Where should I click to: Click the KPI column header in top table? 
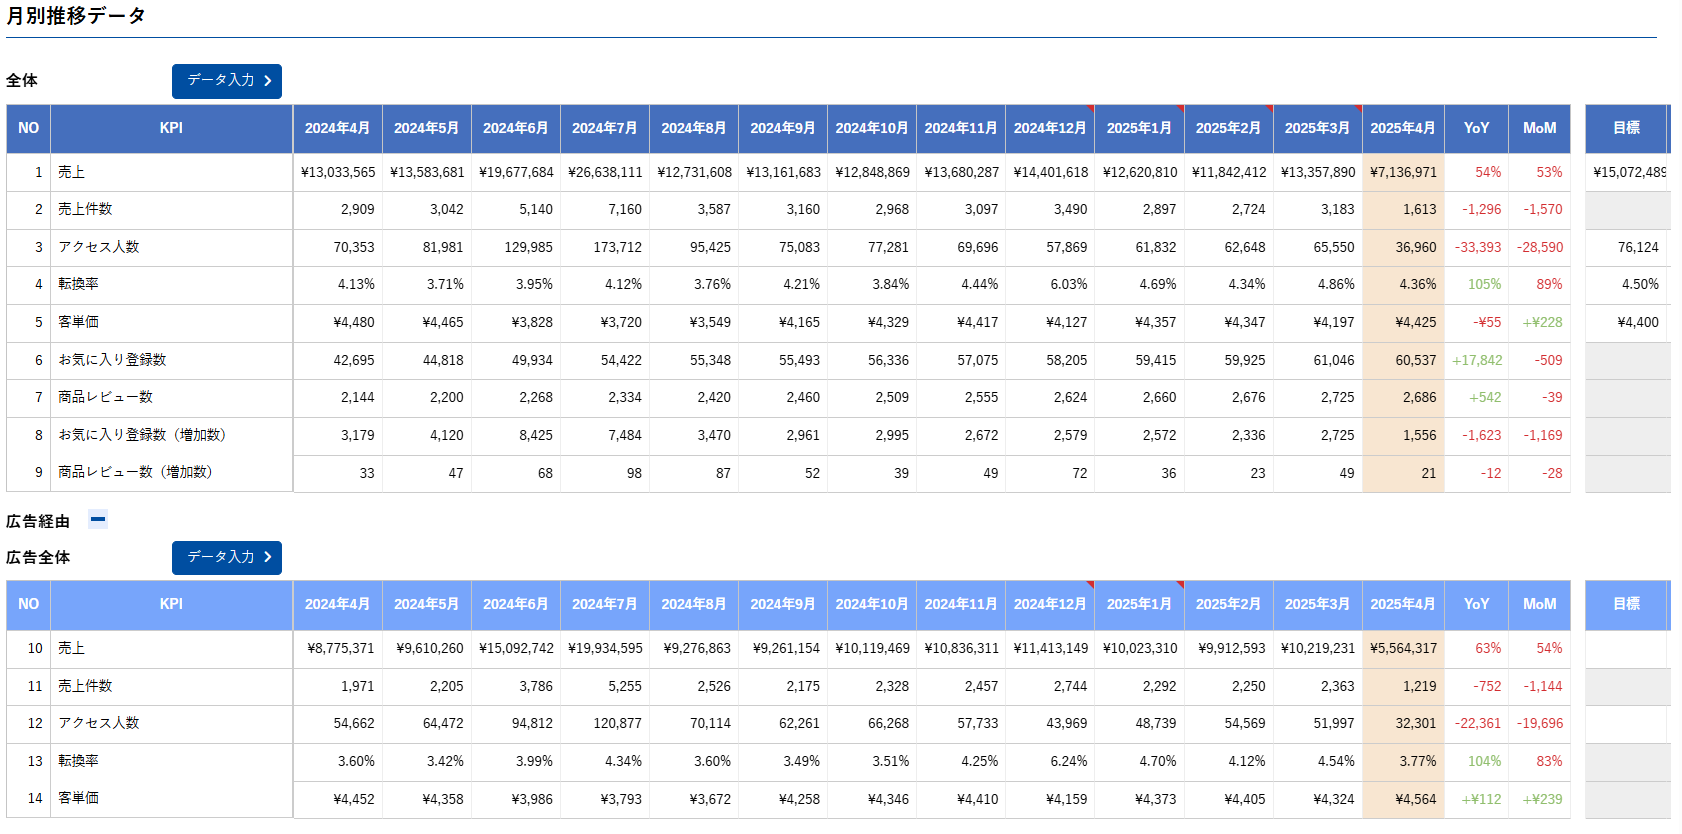pos(171,128)
